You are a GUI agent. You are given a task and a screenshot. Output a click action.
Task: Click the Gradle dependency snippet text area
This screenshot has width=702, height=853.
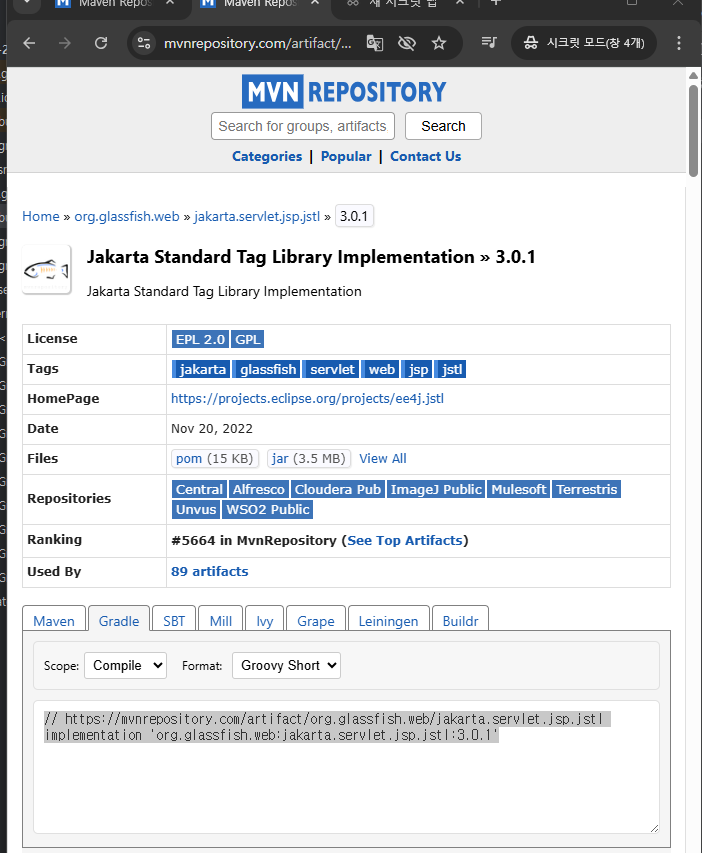pos(347,767)
